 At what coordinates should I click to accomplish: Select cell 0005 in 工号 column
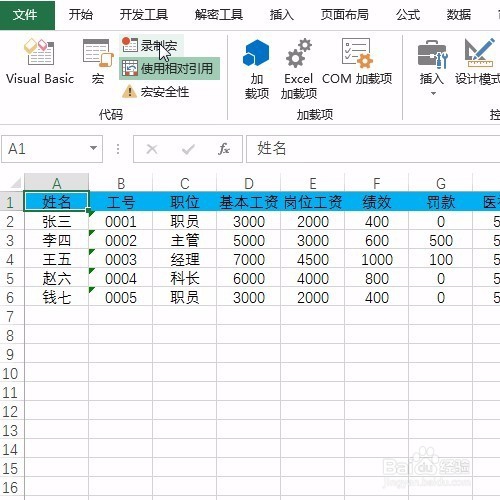pos(121,297)
